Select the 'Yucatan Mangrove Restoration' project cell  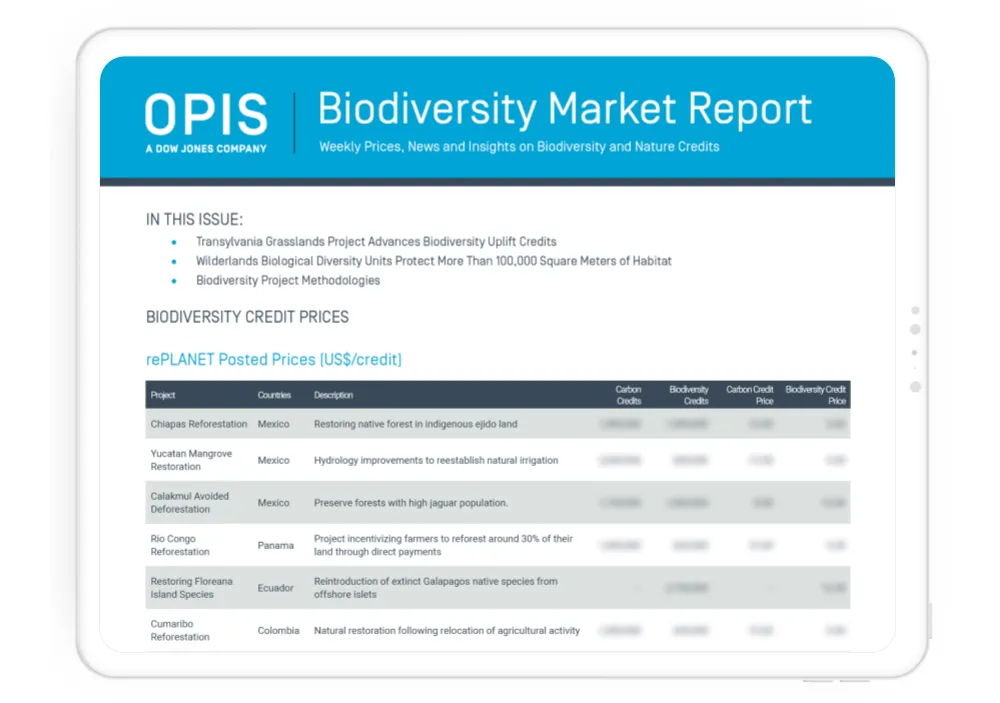[x=191, y=460]
